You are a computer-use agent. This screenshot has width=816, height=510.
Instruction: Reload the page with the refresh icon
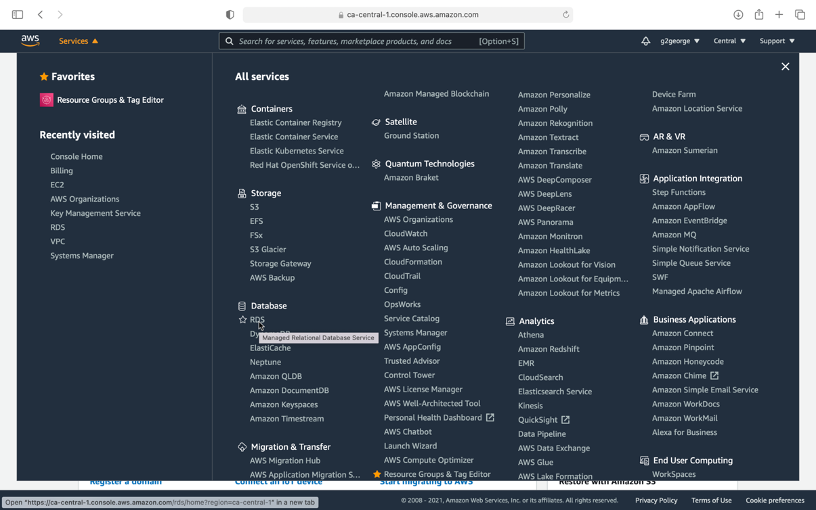566,15
